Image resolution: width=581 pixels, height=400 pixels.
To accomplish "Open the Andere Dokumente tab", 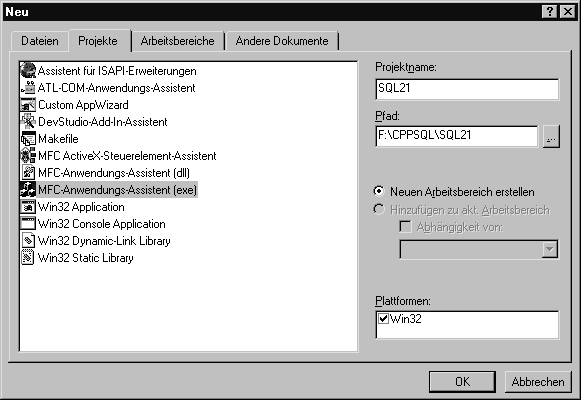I will click(x=282, y=41).
